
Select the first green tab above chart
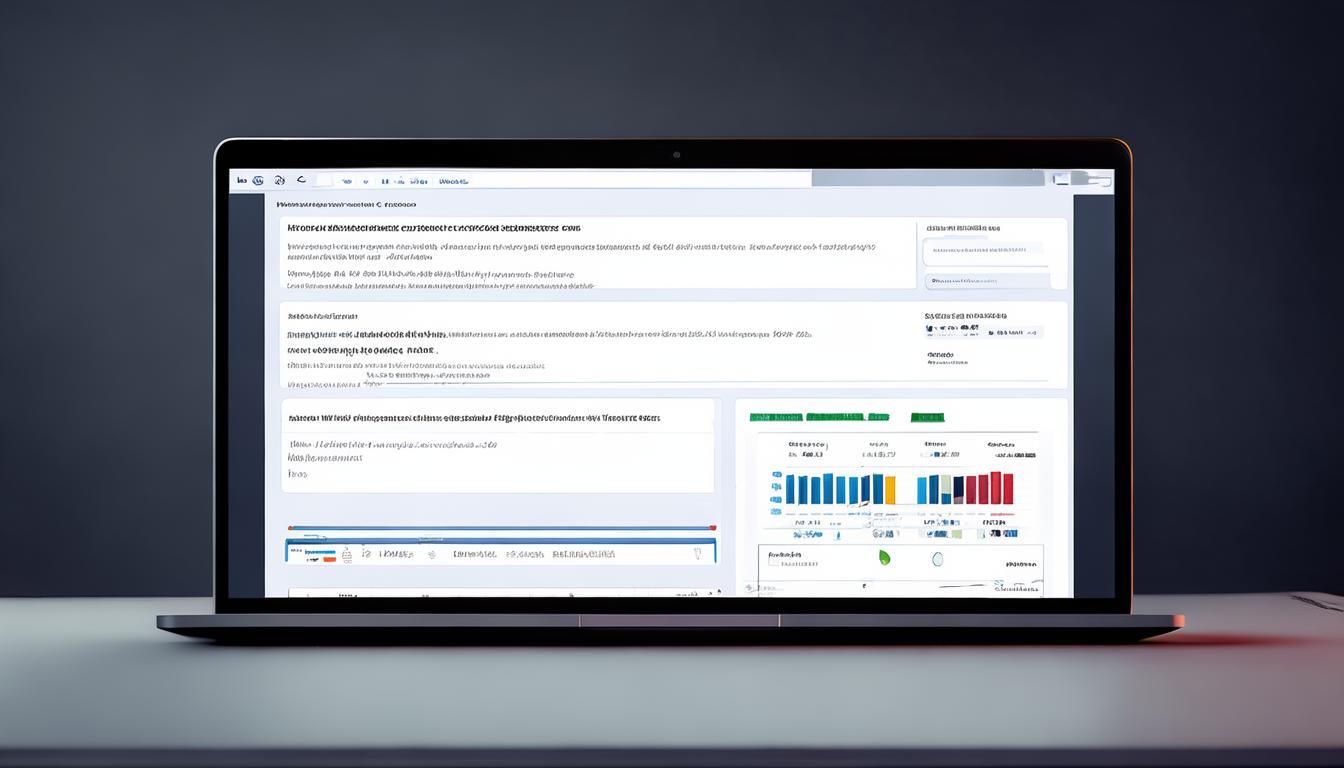pyautogui.click(x=775, y=417)
